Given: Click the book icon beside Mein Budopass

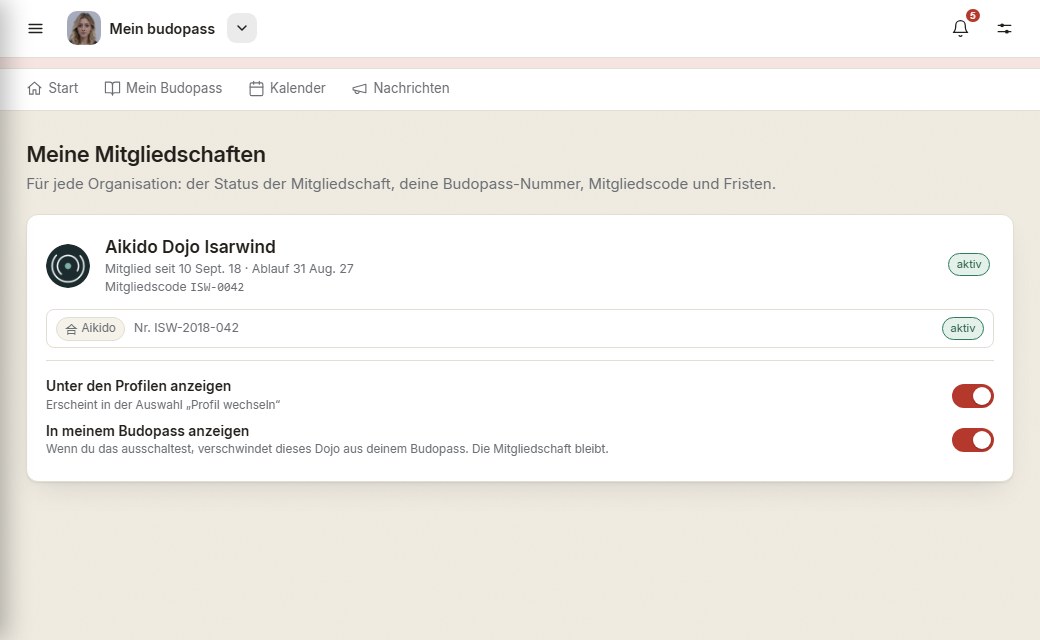Looking at the screenshot, I should pos(112,88).
